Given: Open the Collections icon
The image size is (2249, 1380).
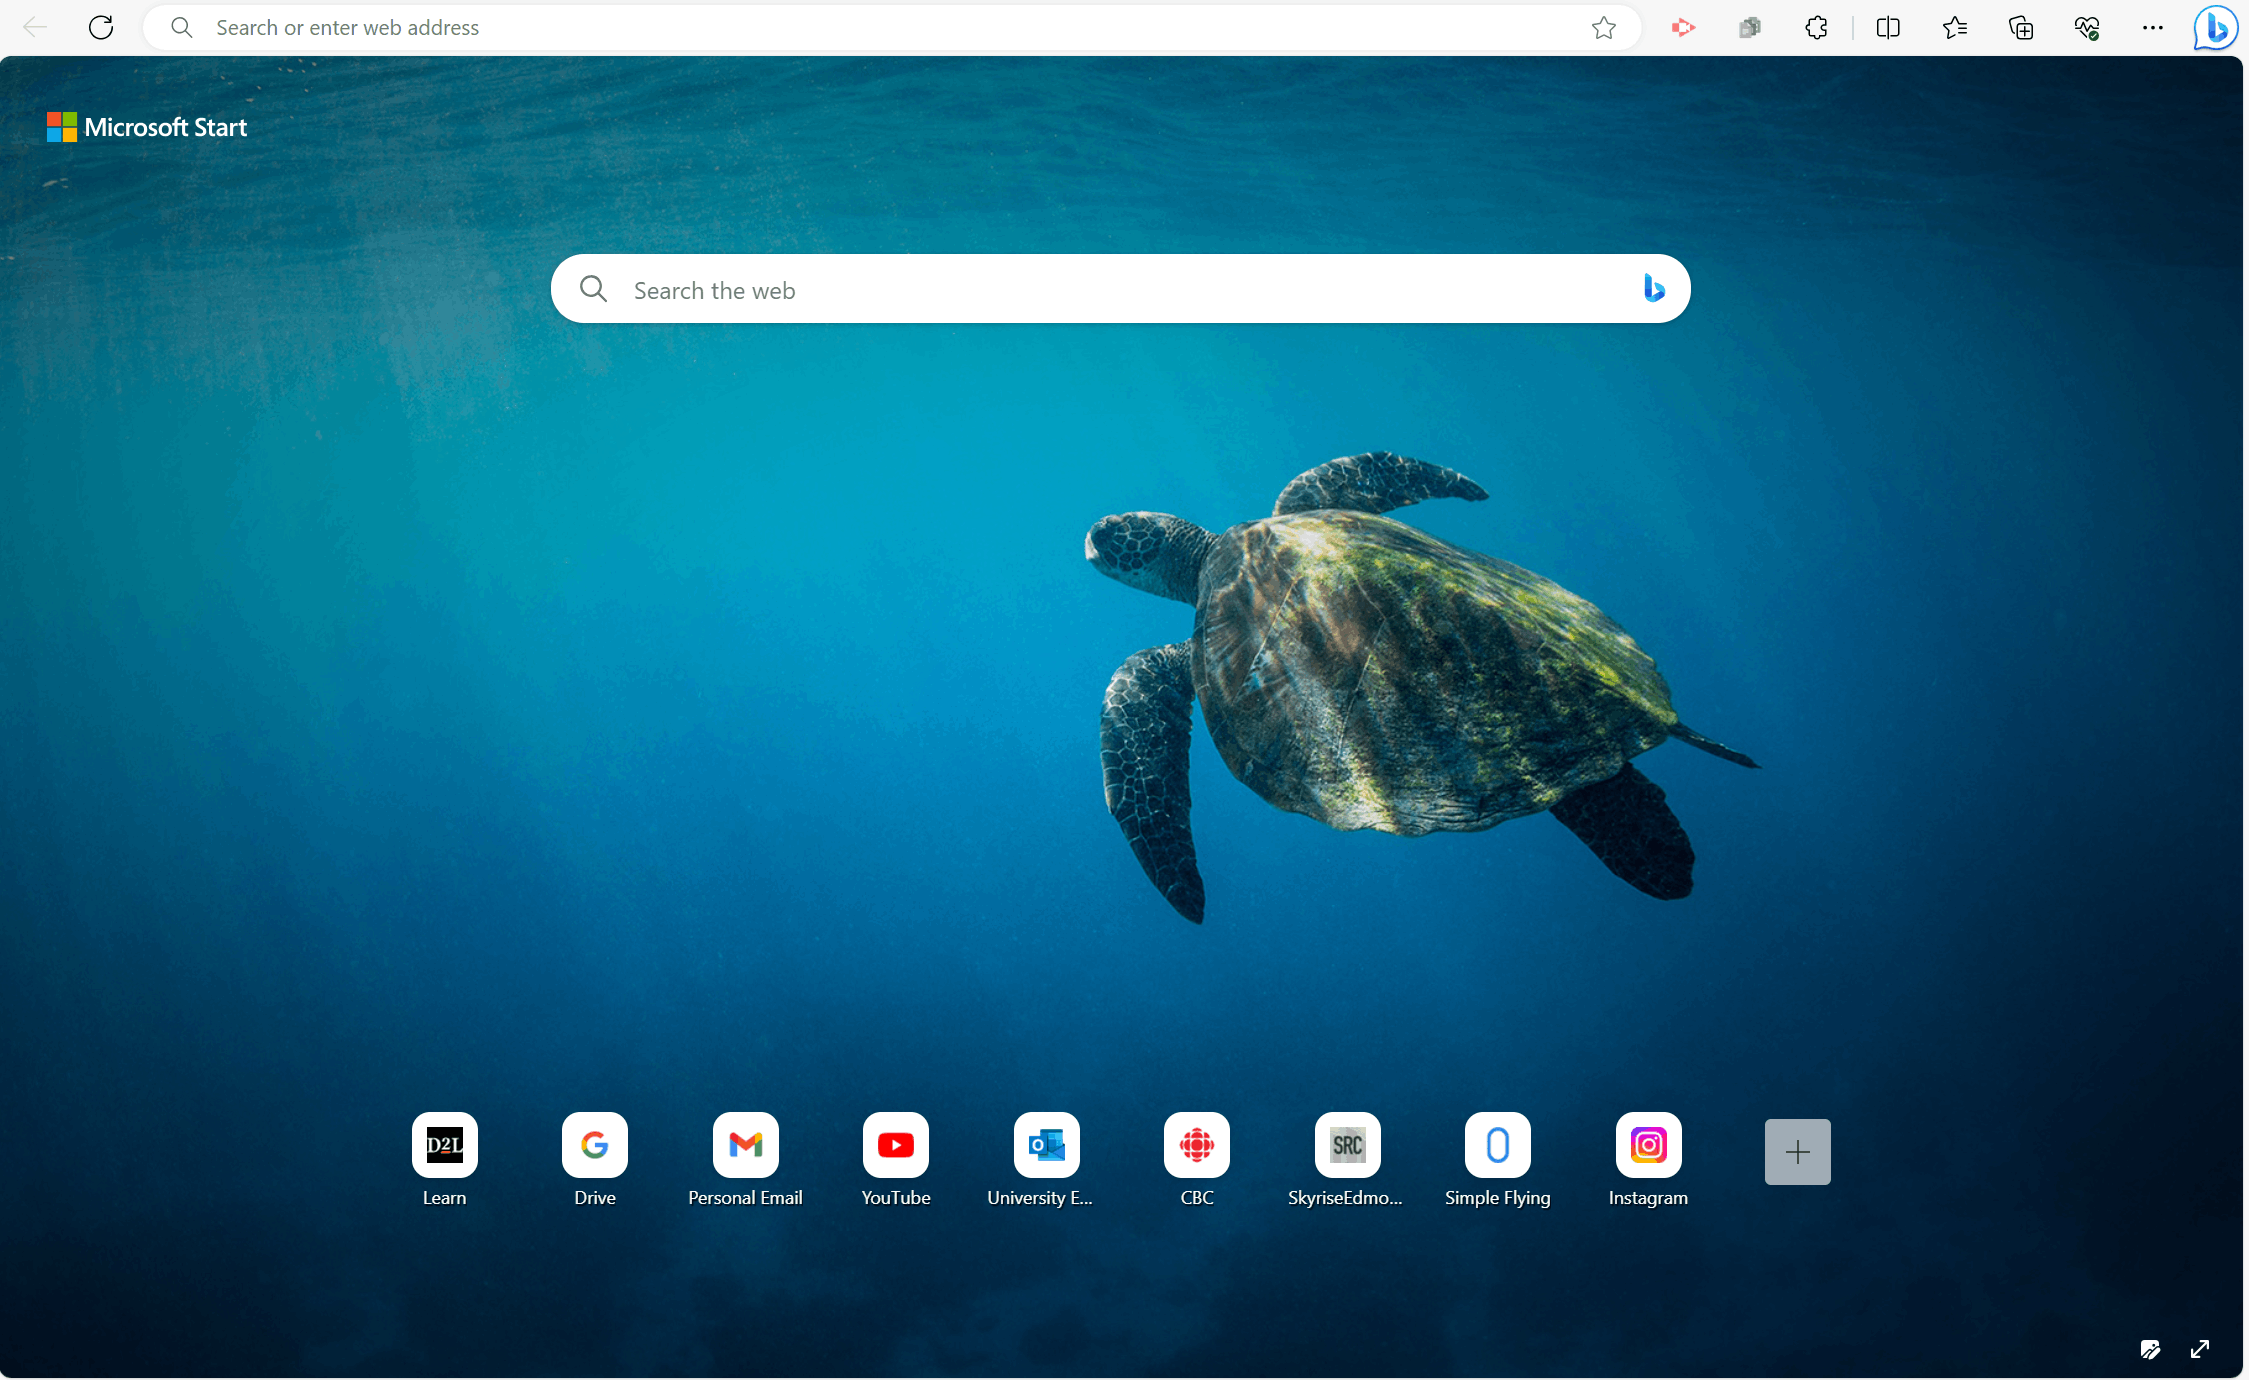Looking at the screenshot, I should 2021,28.
